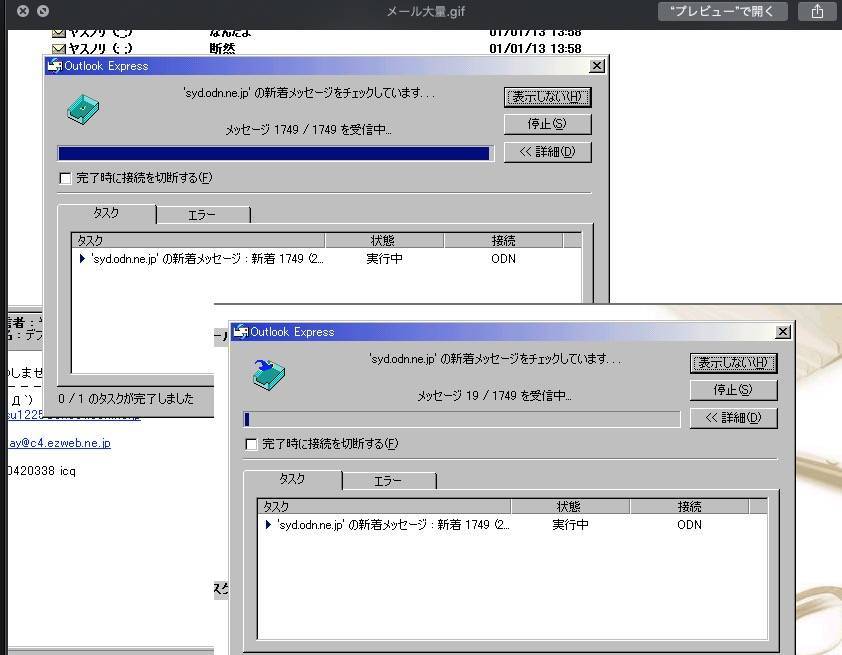Open the ay@c4.ezweb.ne.jp email link
Viewport: 842px width, 655px height.
[x=60, y=443]
